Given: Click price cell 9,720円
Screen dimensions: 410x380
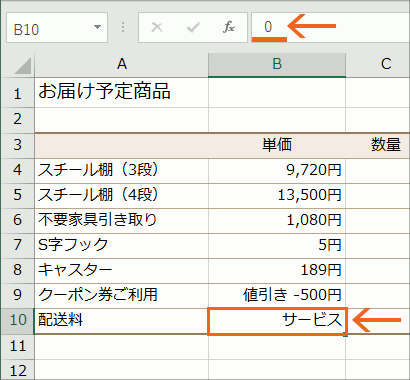Looking at the screenshot, I should pos(277,170).
